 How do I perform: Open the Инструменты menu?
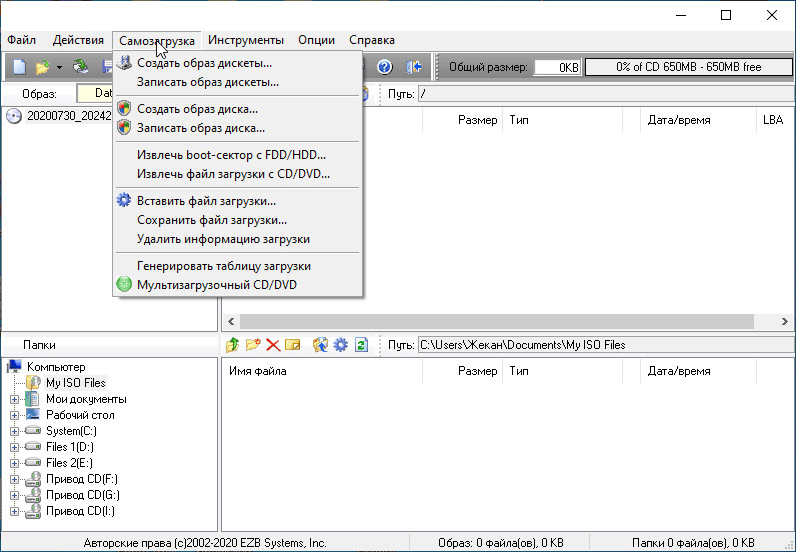pyautogui.click(x=246, y=40)
